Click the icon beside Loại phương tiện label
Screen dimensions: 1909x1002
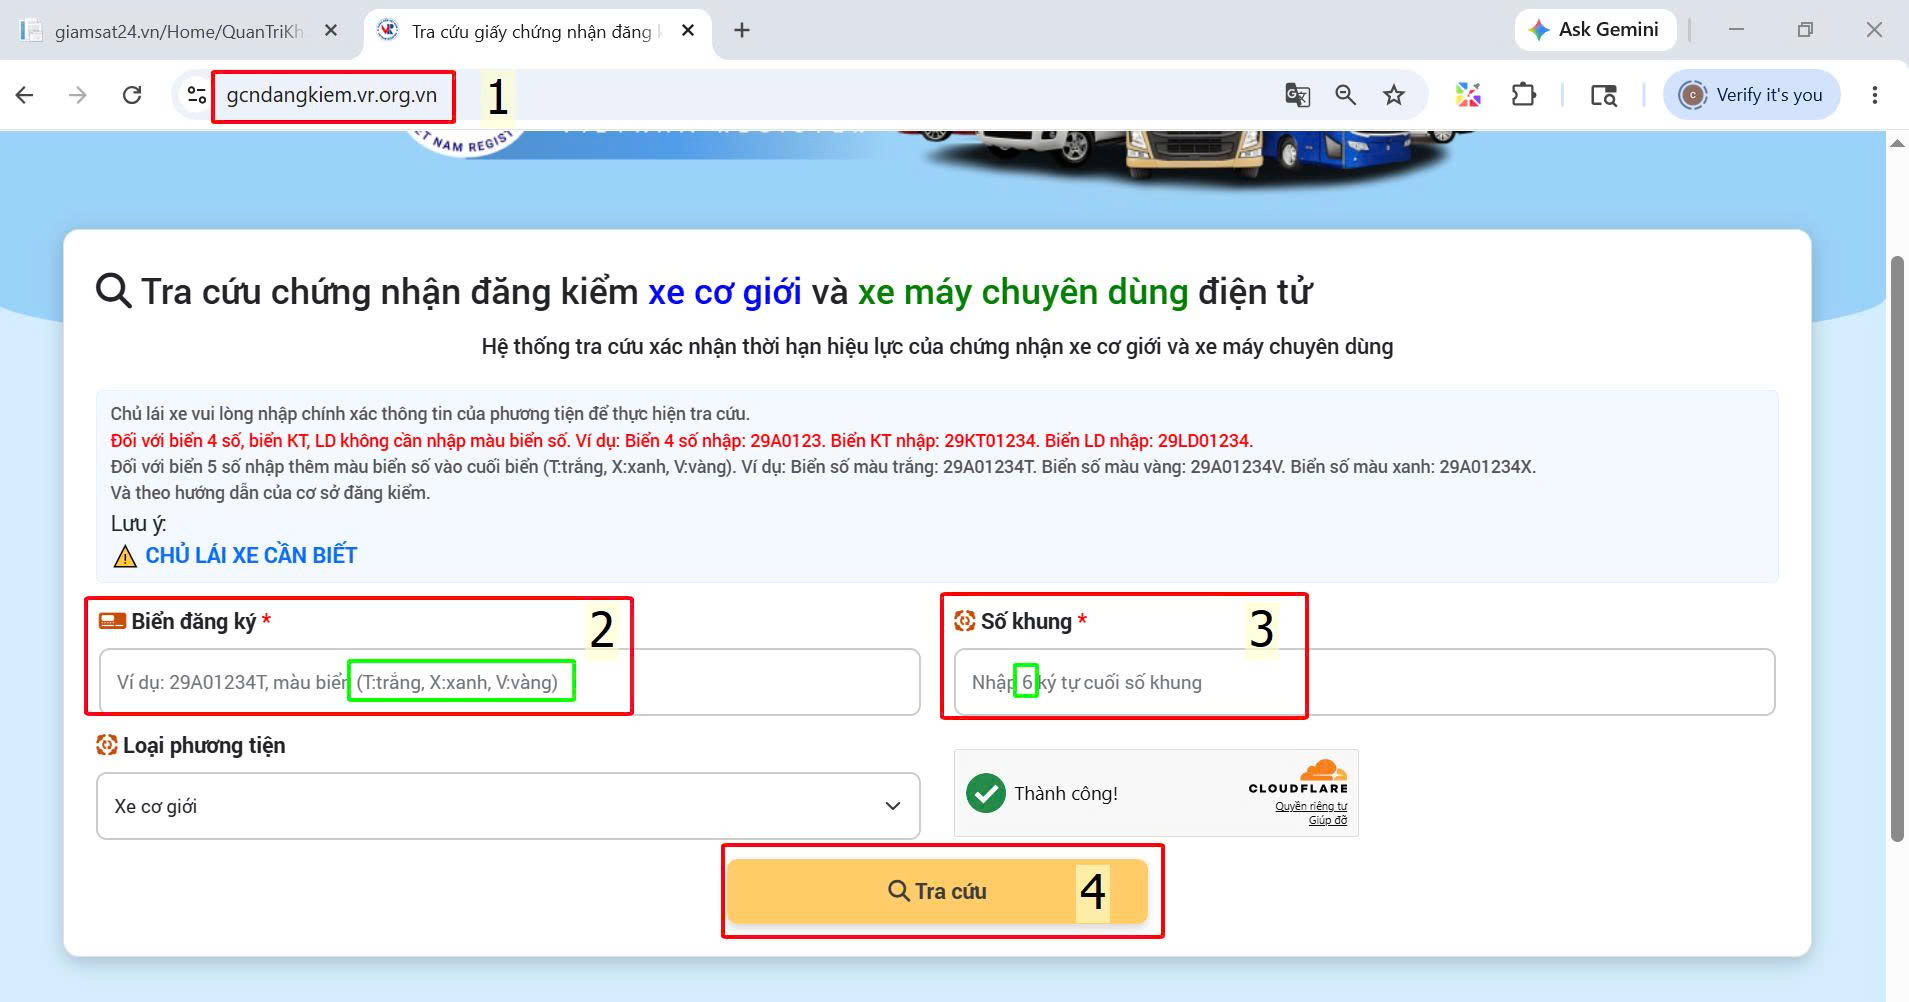(107, 745)
